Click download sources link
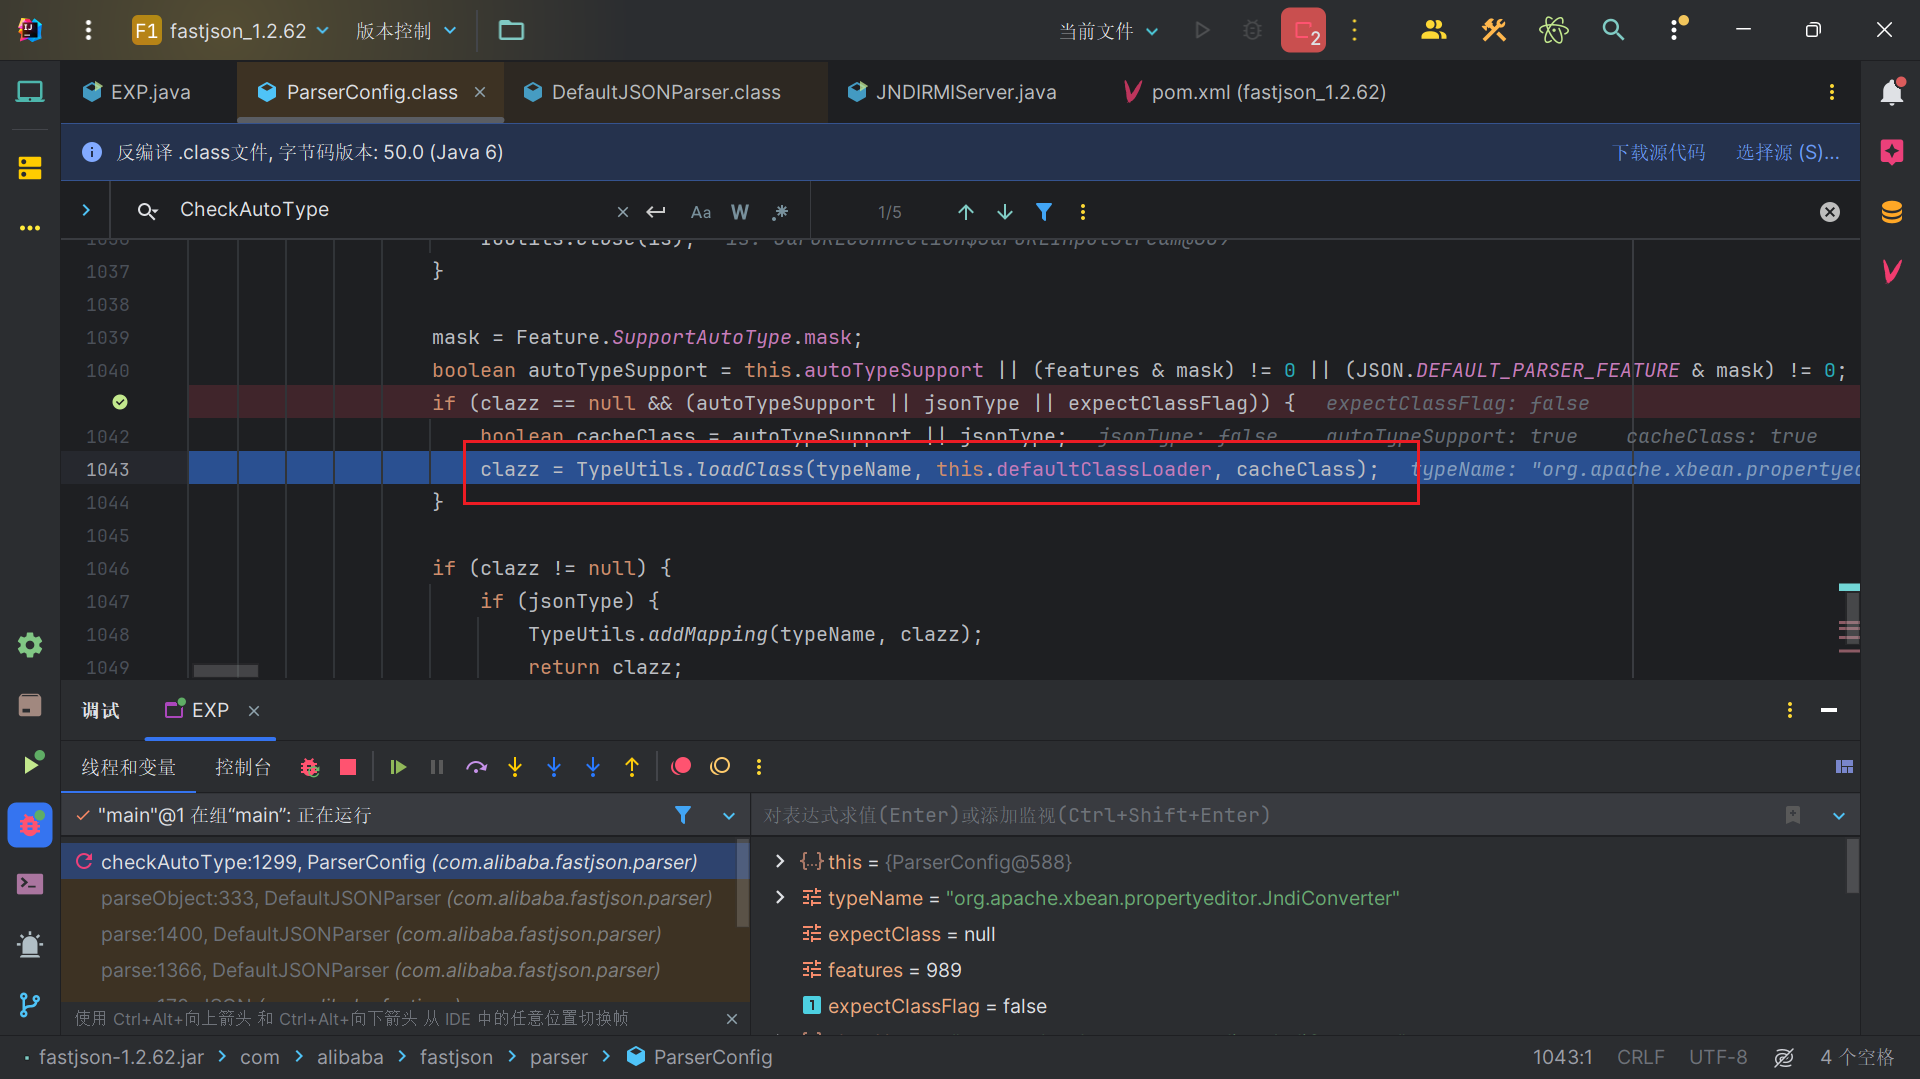Image resolution: width=1920 pixels, height=1079 pixels. pos(1659,152)
